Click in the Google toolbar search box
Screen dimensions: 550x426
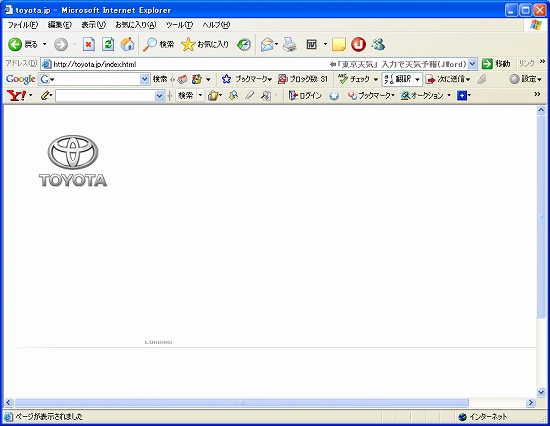(x=95, y=79)
